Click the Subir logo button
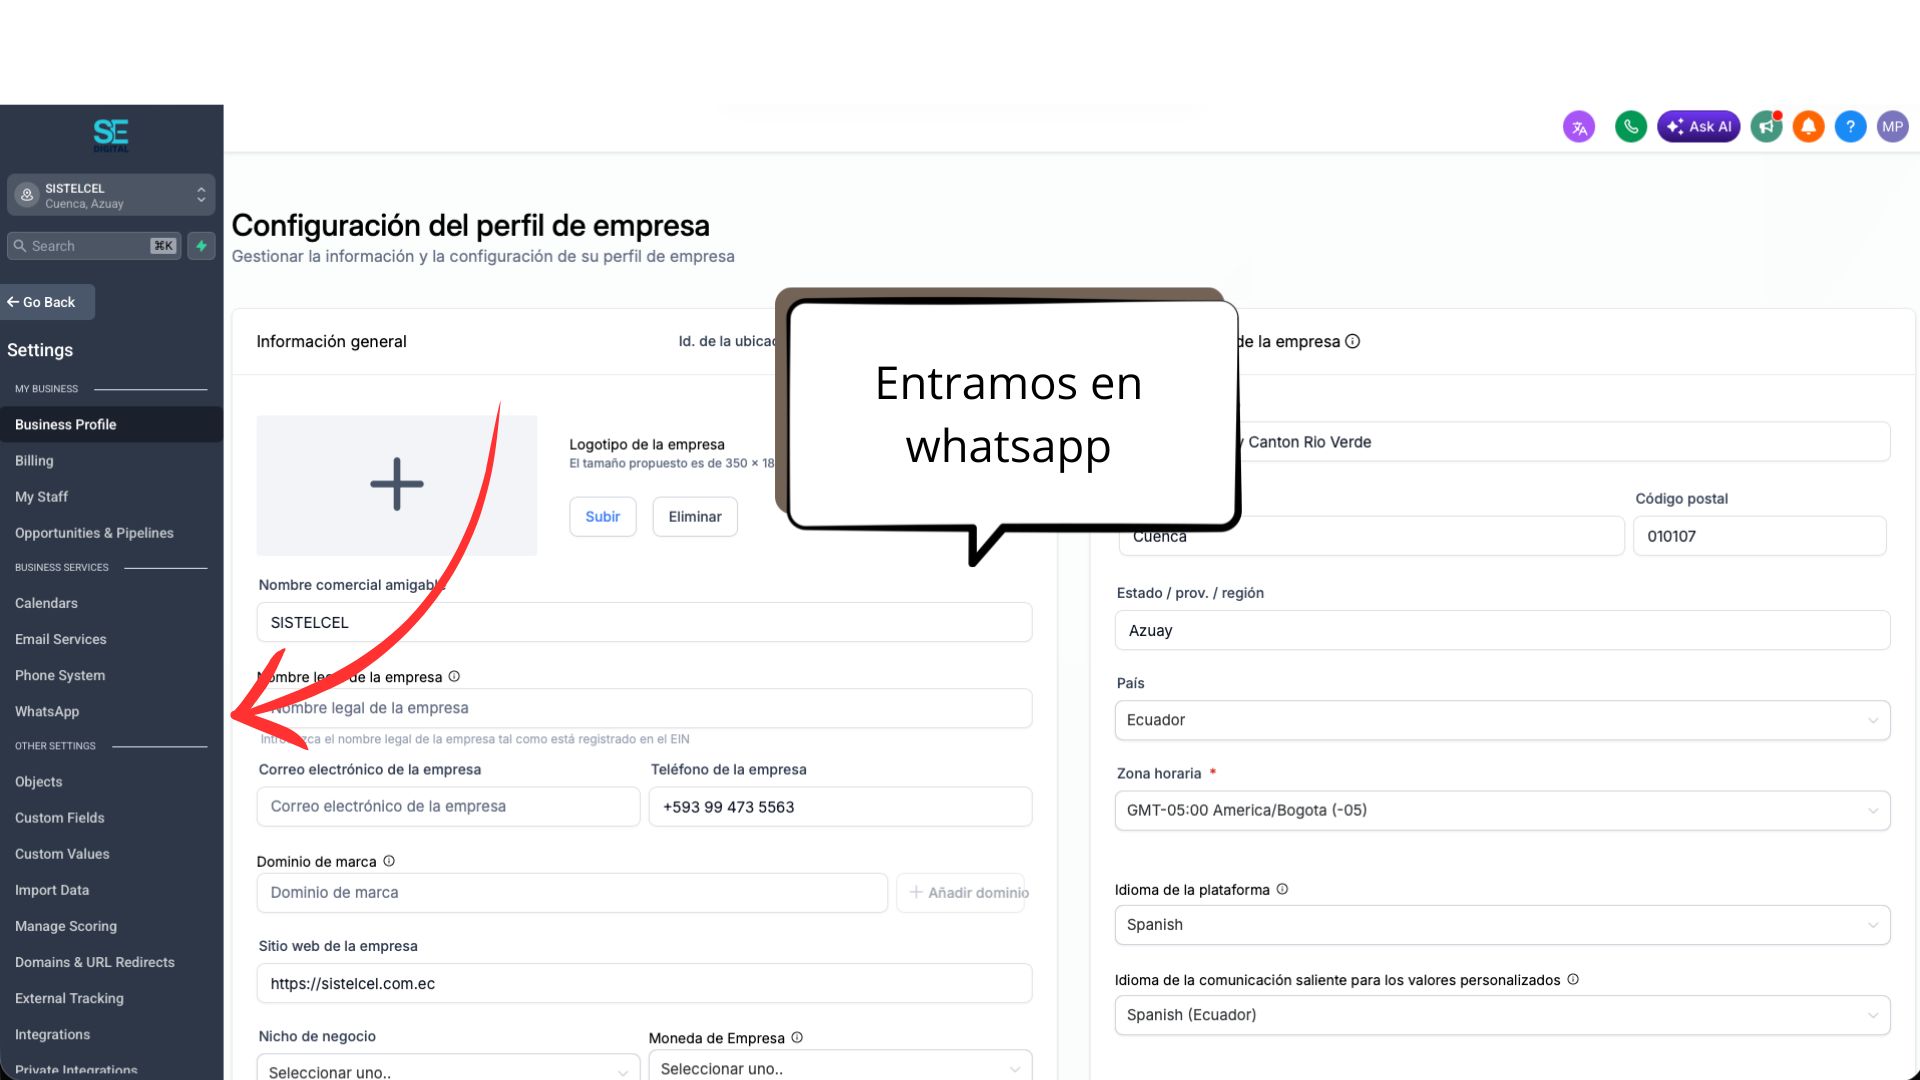Screen dimensions: 1920x1080 click(603, 516)
